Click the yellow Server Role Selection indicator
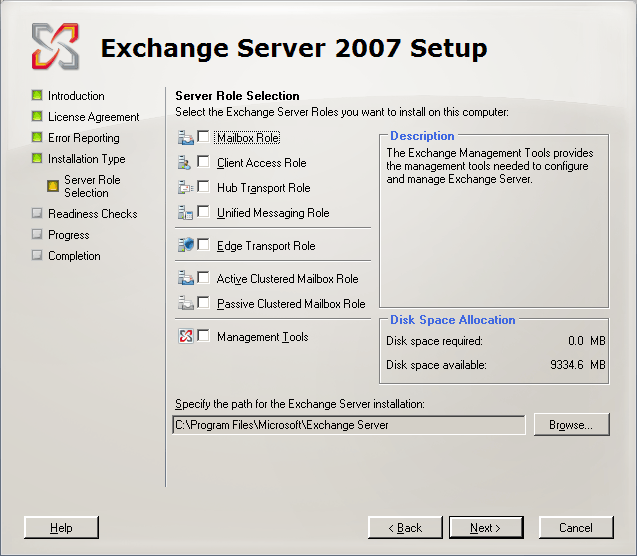Viewport: 637px width, 556px height. [x=53, y=186]
